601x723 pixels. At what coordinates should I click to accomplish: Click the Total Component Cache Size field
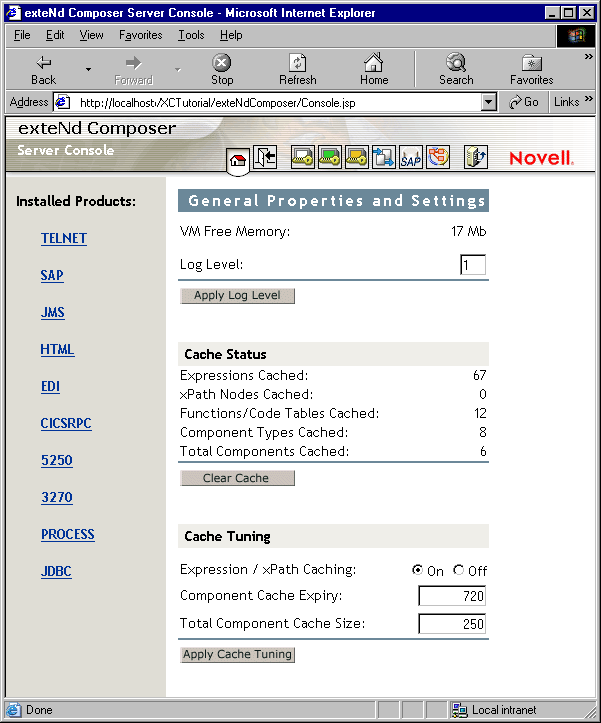point(452,624)
